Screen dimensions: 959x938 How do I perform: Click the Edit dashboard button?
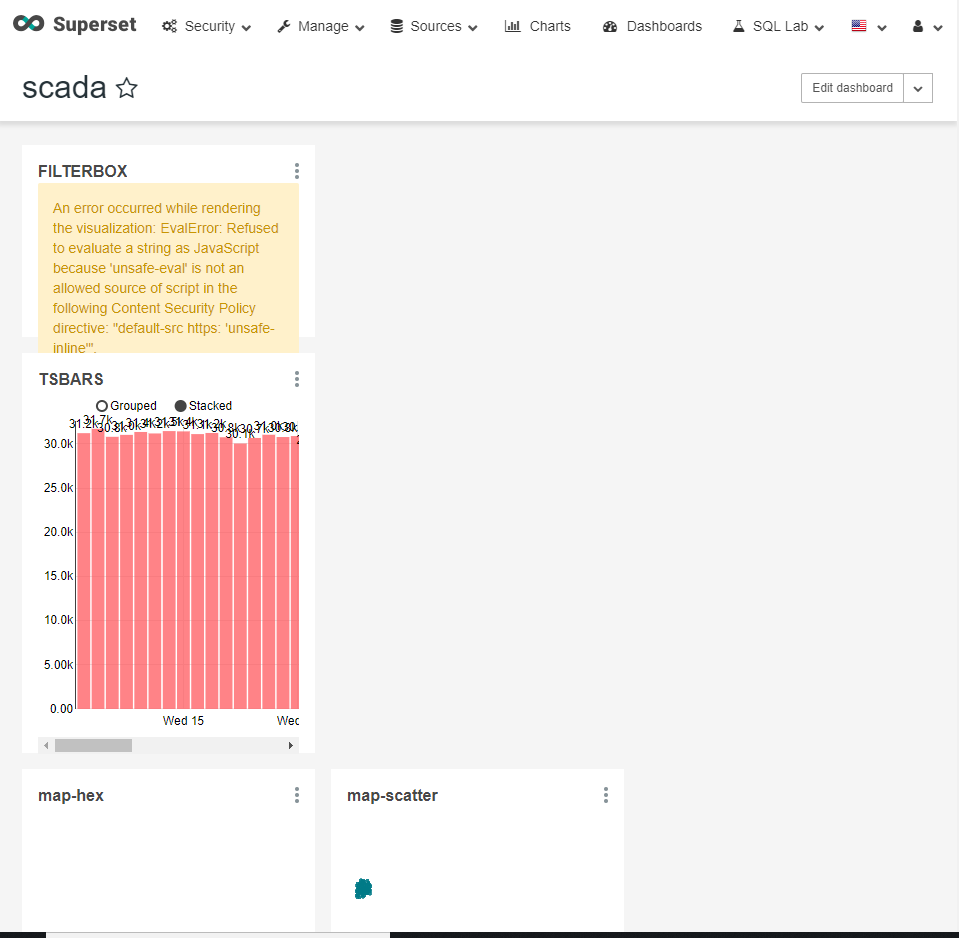click(x=851, y=88)
